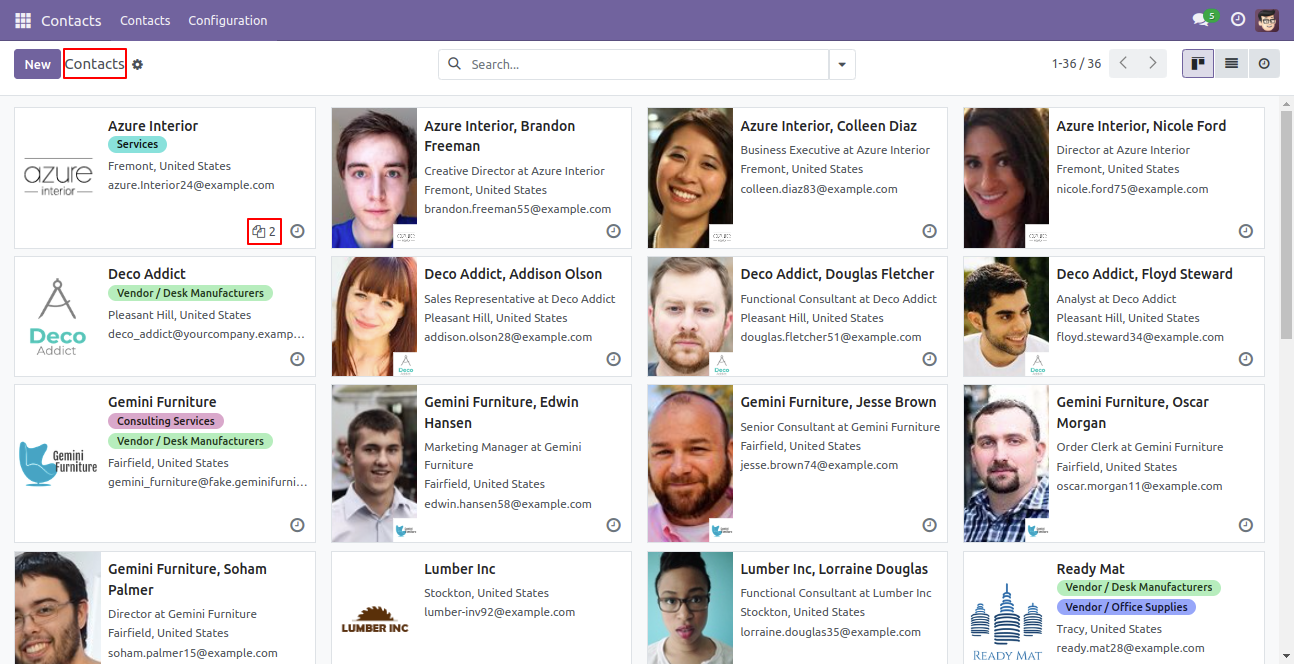Viewport: 1294px width, 664px height.
Task: Open the activities clock in top bar
Action: click(x=1238, y=20)
